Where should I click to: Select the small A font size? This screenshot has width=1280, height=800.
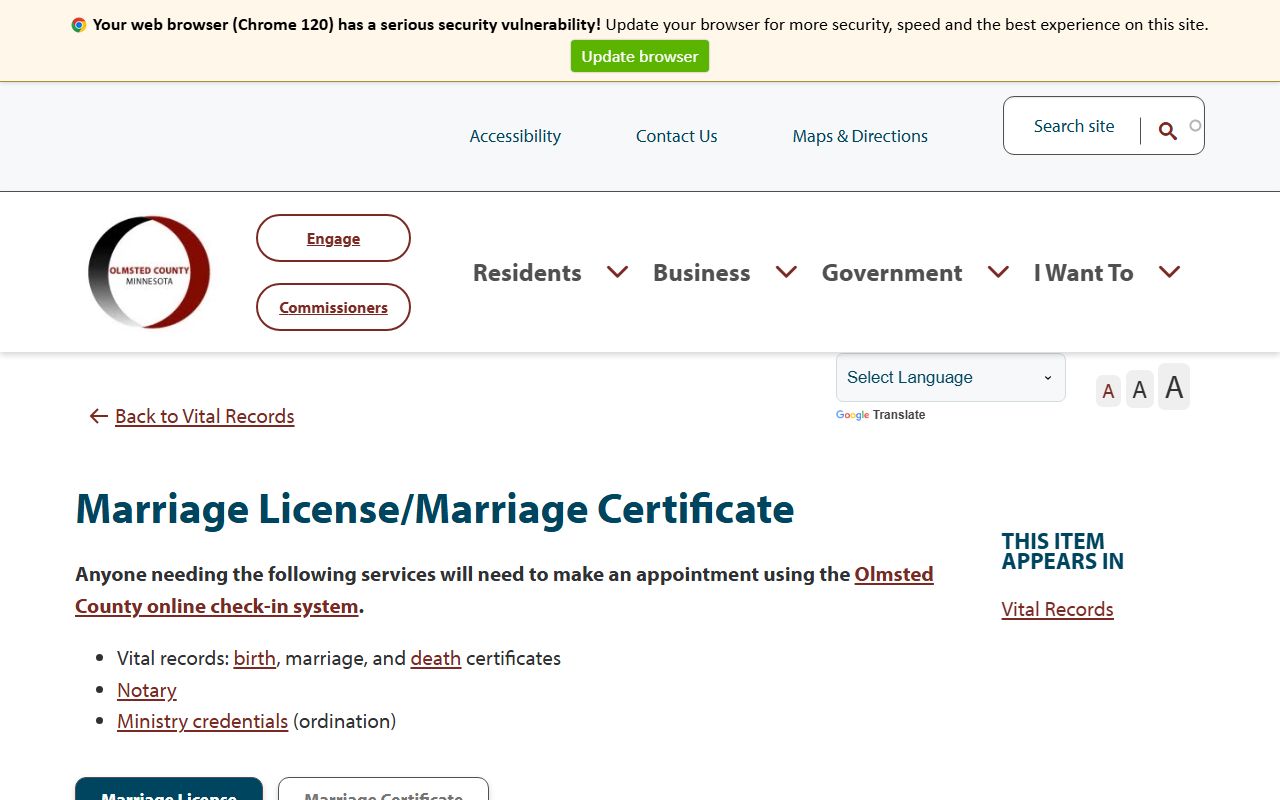tap(1108, 391)
